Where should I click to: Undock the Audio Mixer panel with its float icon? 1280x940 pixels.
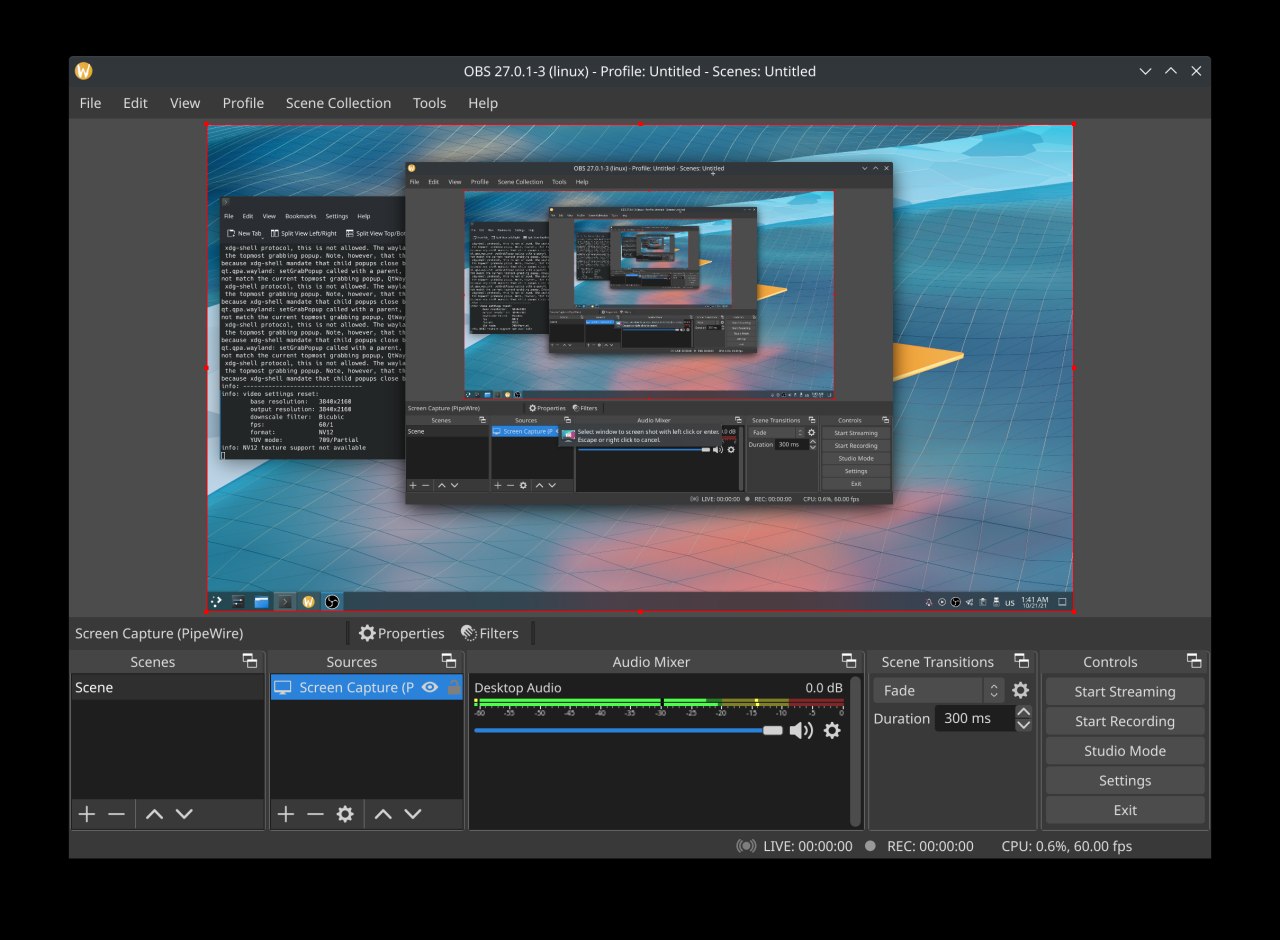(849, 661)
